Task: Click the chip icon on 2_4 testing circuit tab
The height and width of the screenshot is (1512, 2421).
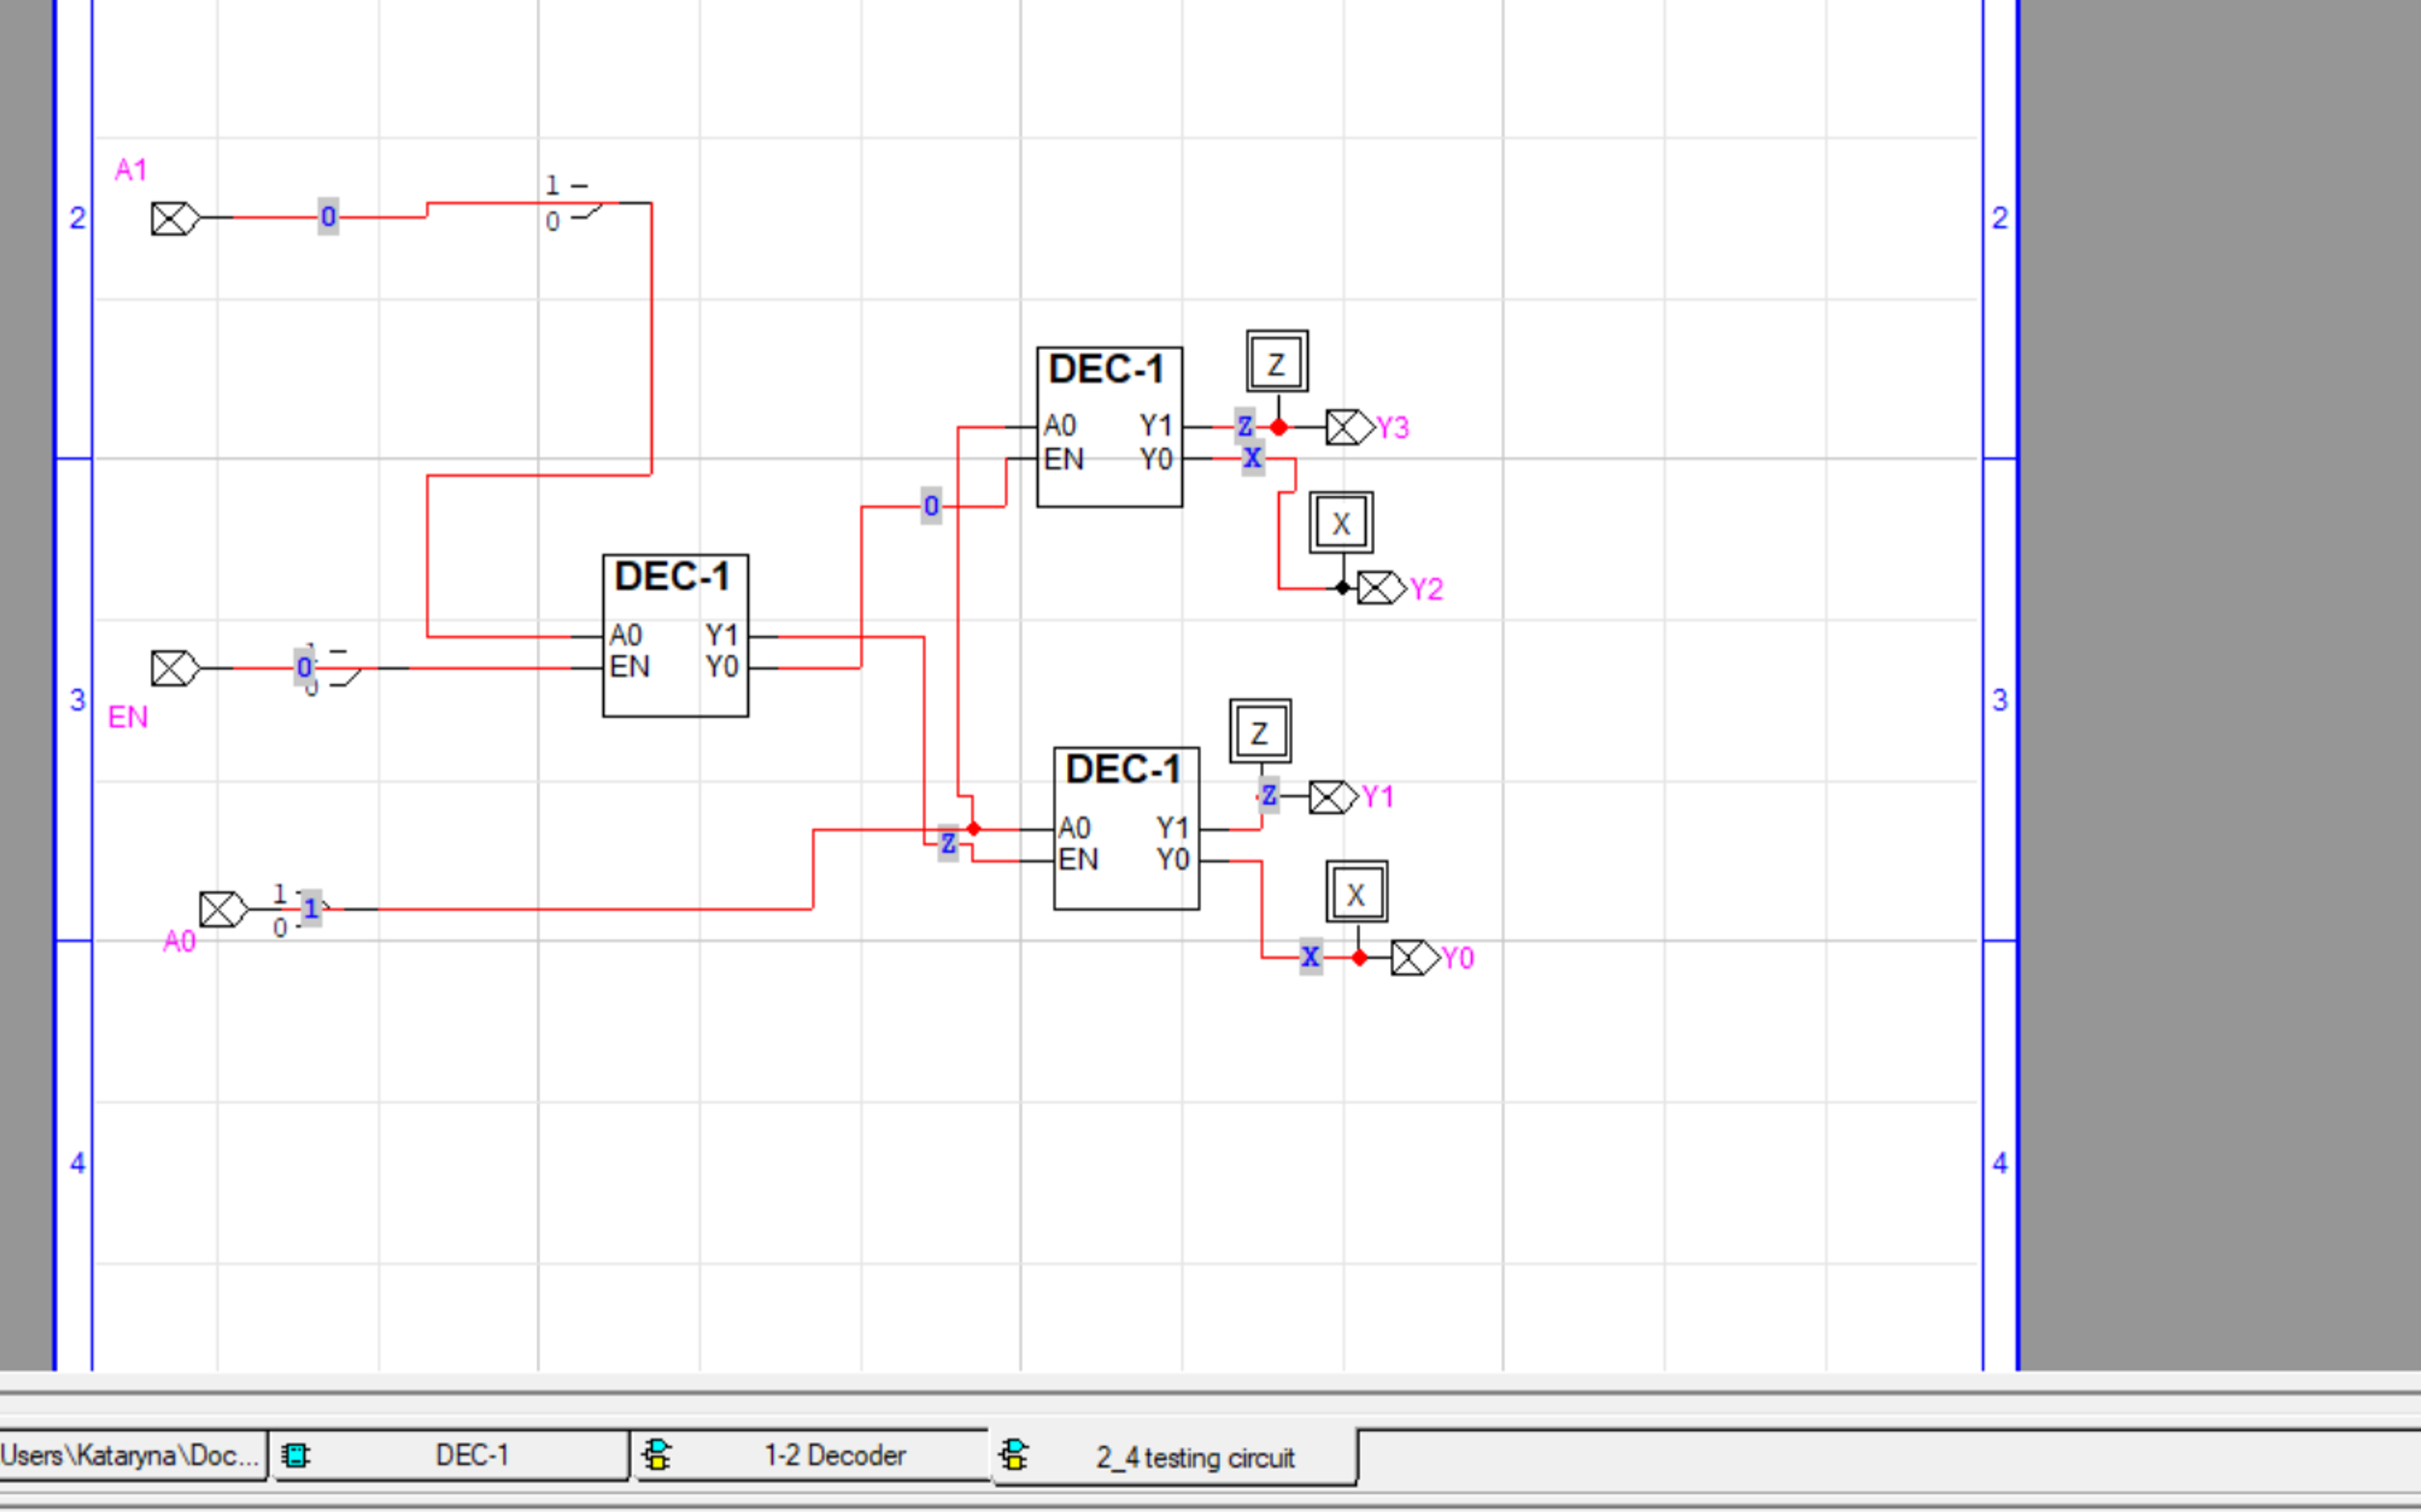Action: (x=1016, y=1455)
